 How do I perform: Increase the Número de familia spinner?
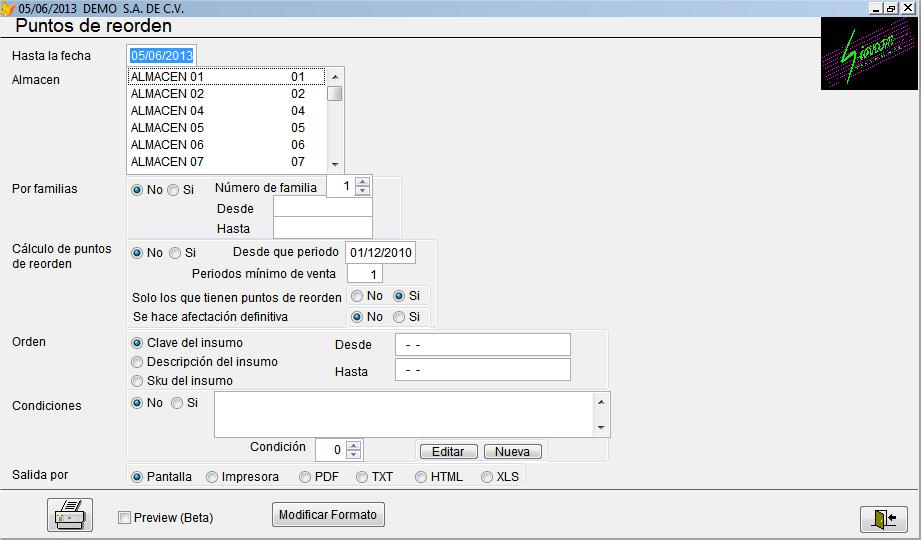tap(362, 182)
